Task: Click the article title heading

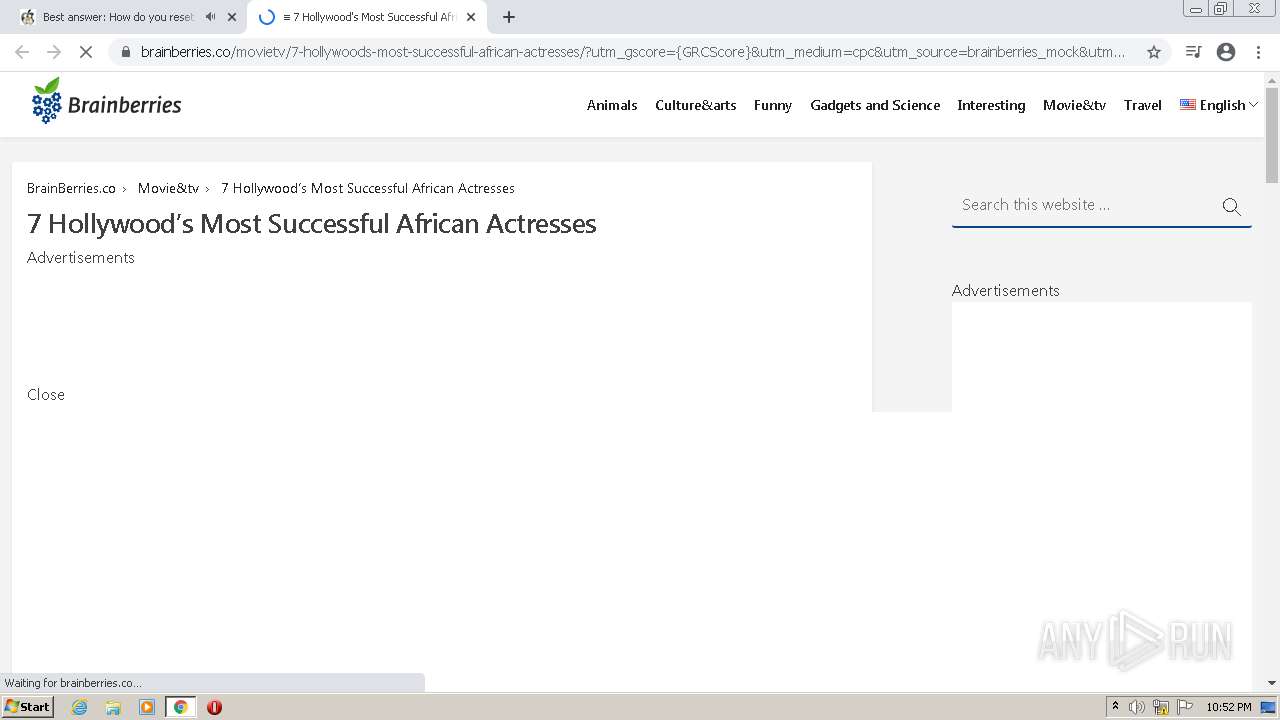Action: click(311, 223)
